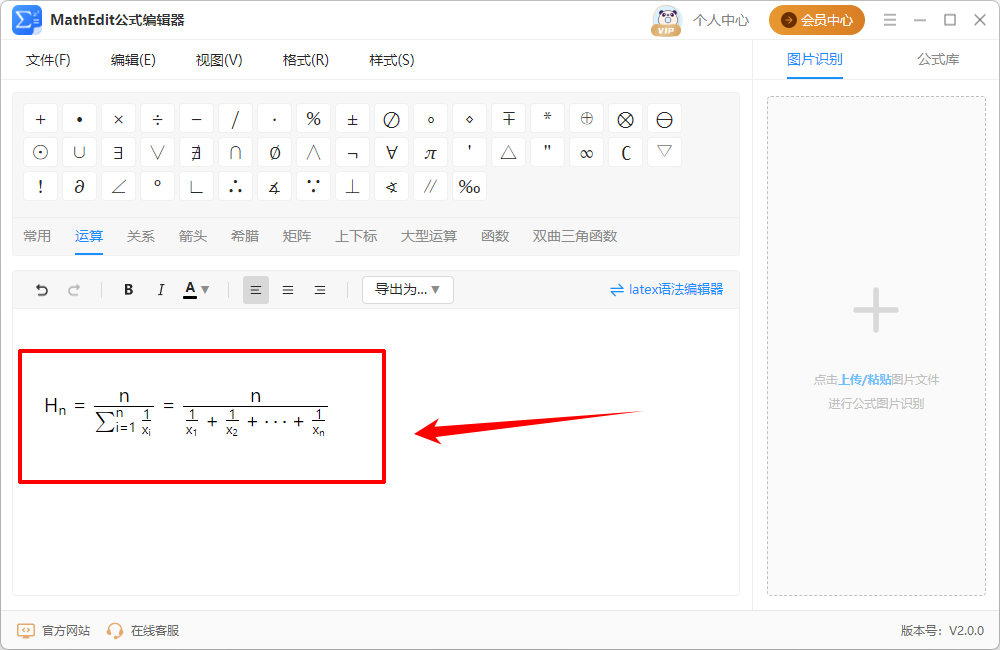
Task: Insert the minus-plus symbol
Action: coord(508,119)
